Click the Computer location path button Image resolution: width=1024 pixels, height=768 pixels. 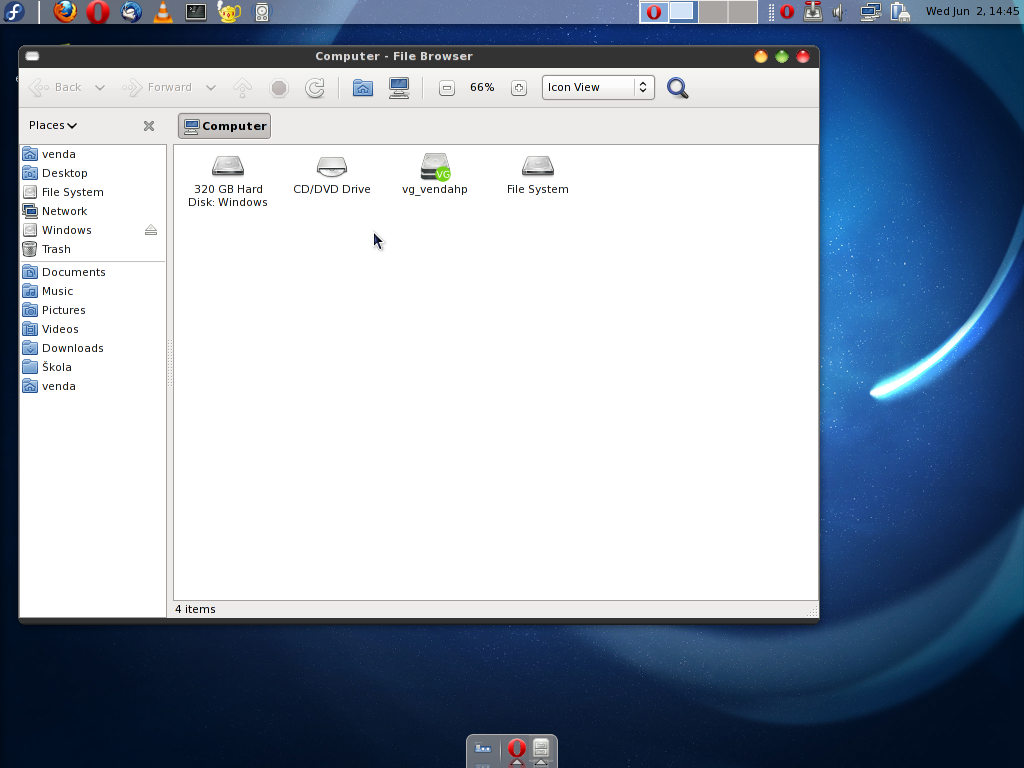coord(224,126)
